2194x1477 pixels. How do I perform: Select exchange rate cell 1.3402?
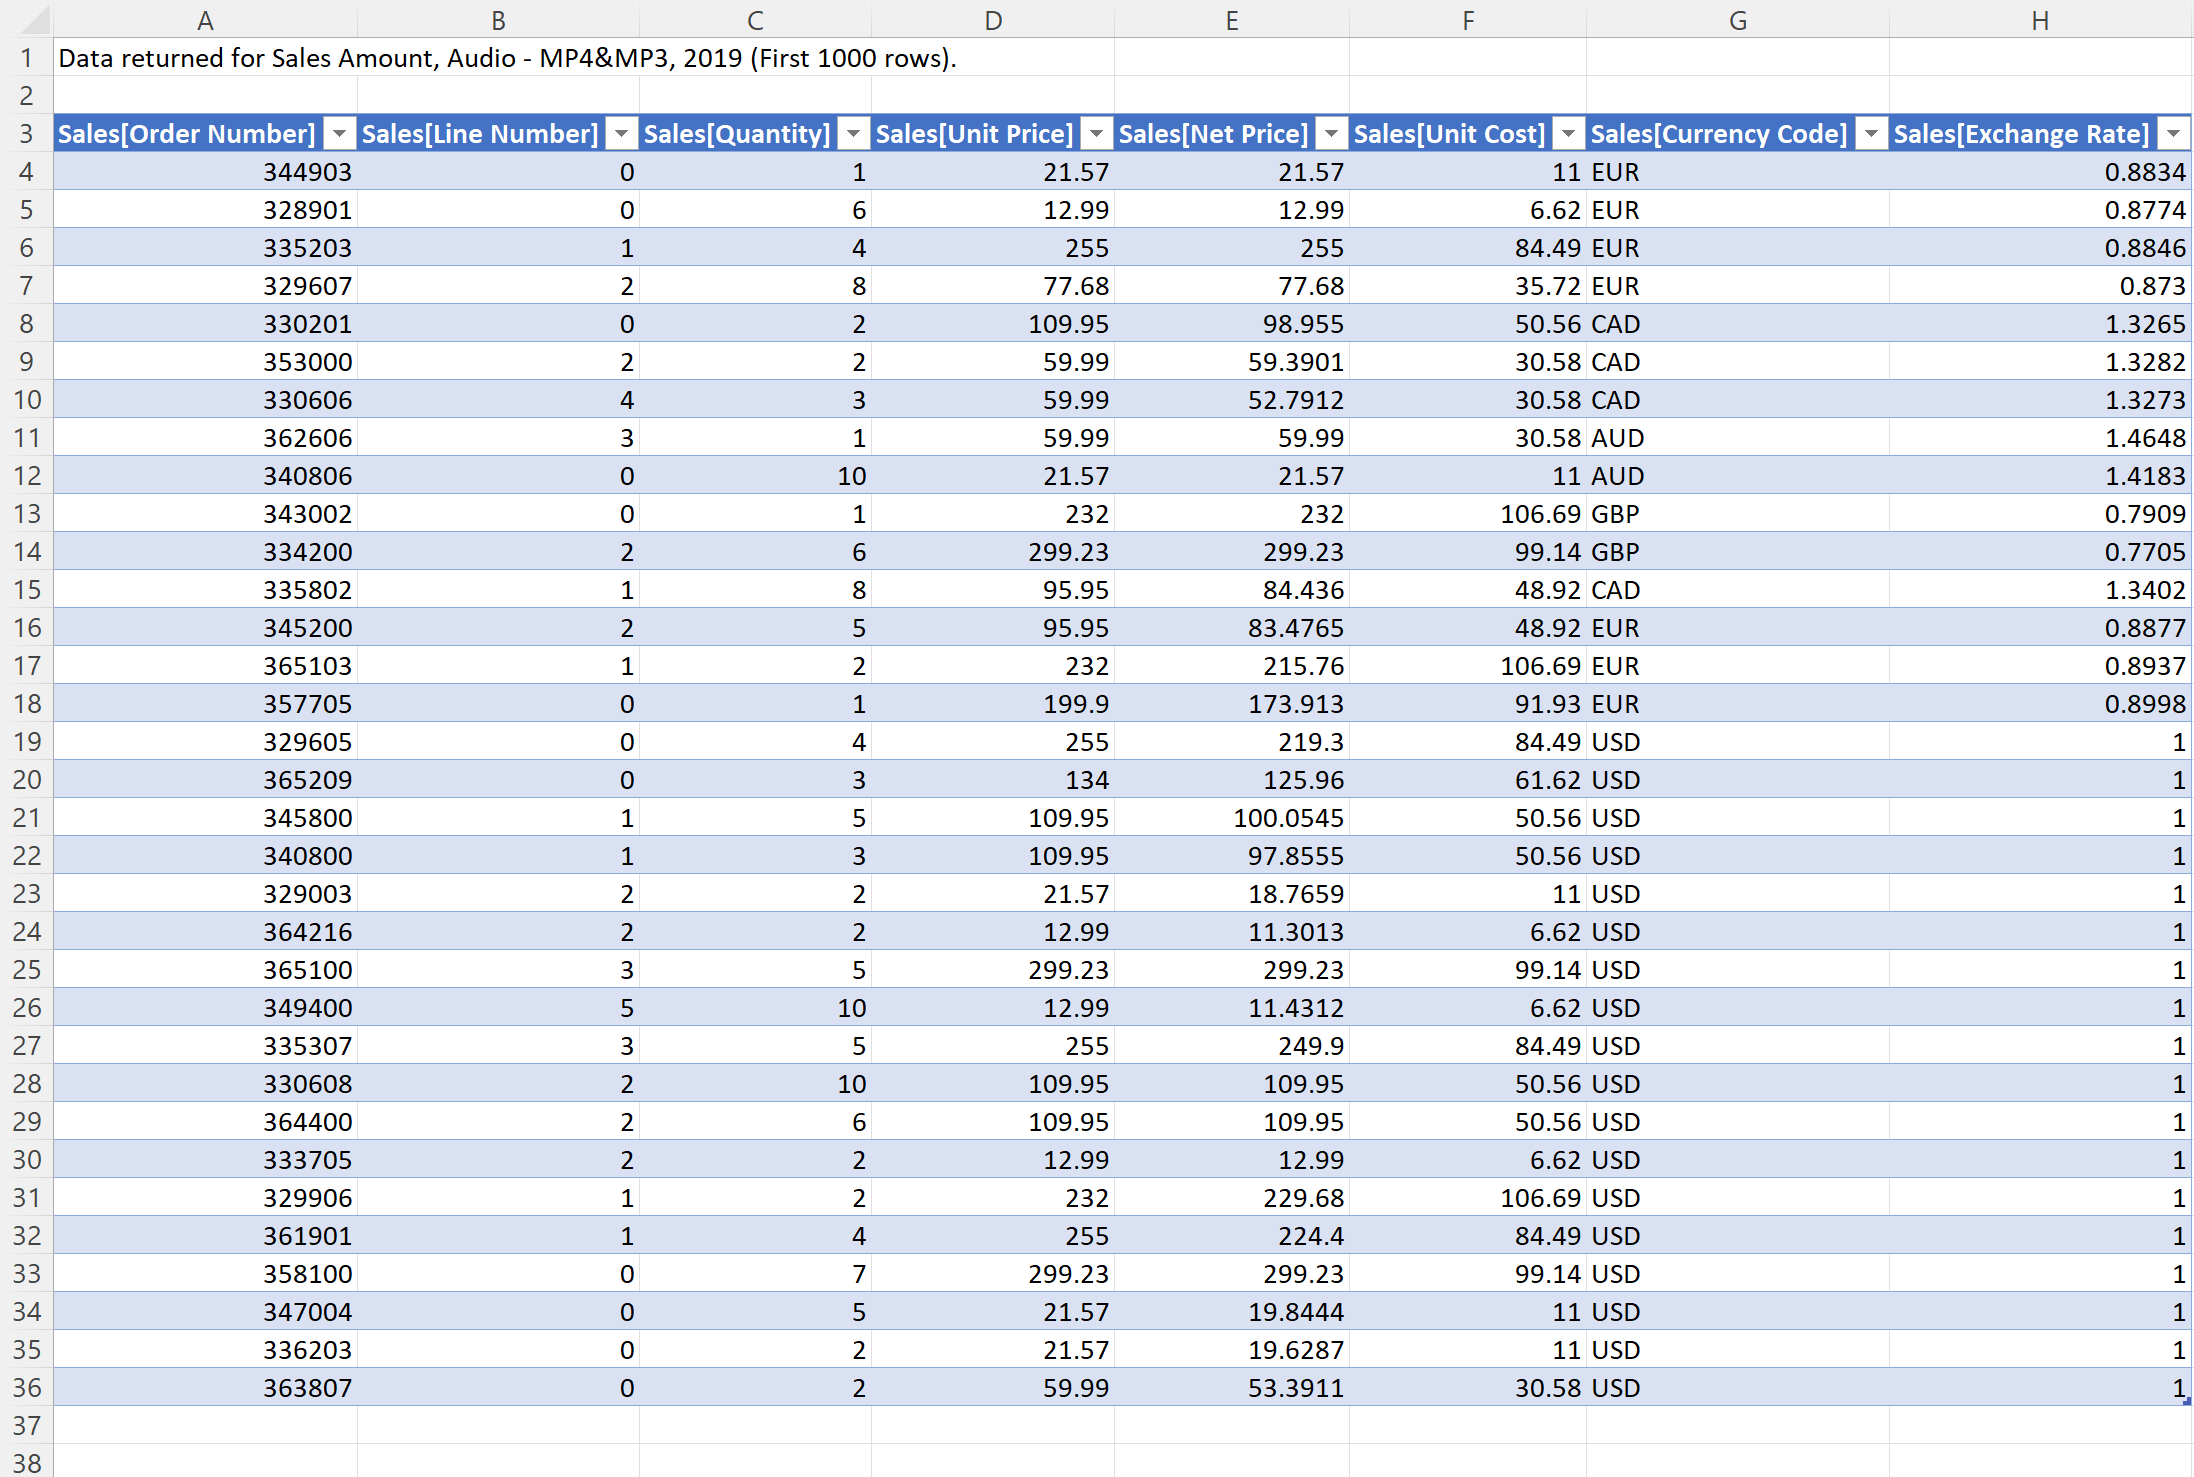[x=2040, y=590]
